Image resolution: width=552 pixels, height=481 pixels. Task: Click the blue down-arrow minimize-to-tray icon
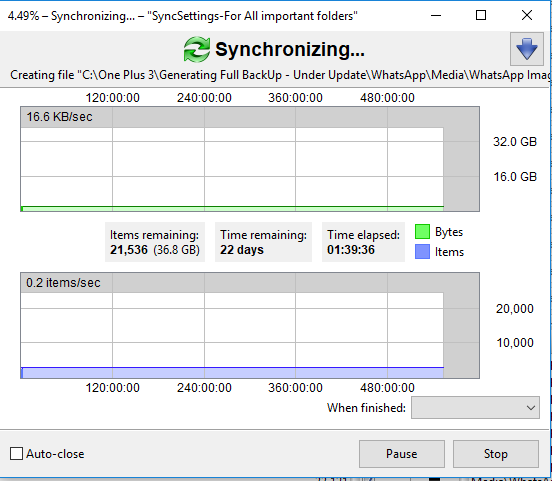pyautogui.click(x=527, y=49)
